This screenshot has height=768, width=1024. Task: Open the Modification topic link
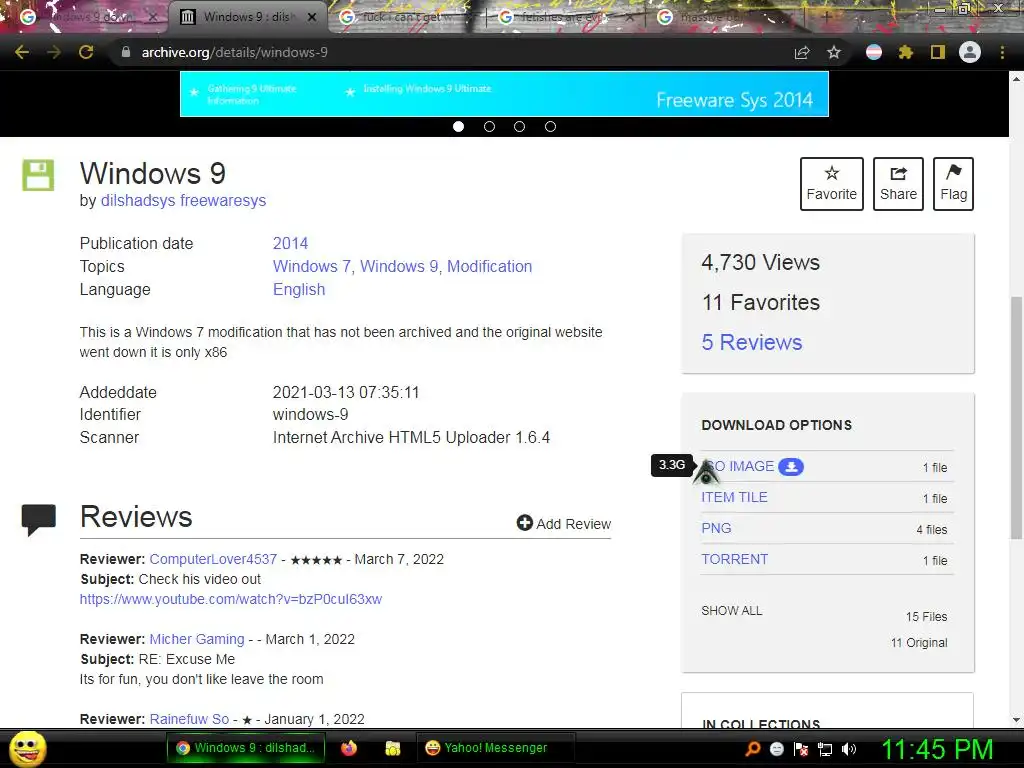[490, 266]
